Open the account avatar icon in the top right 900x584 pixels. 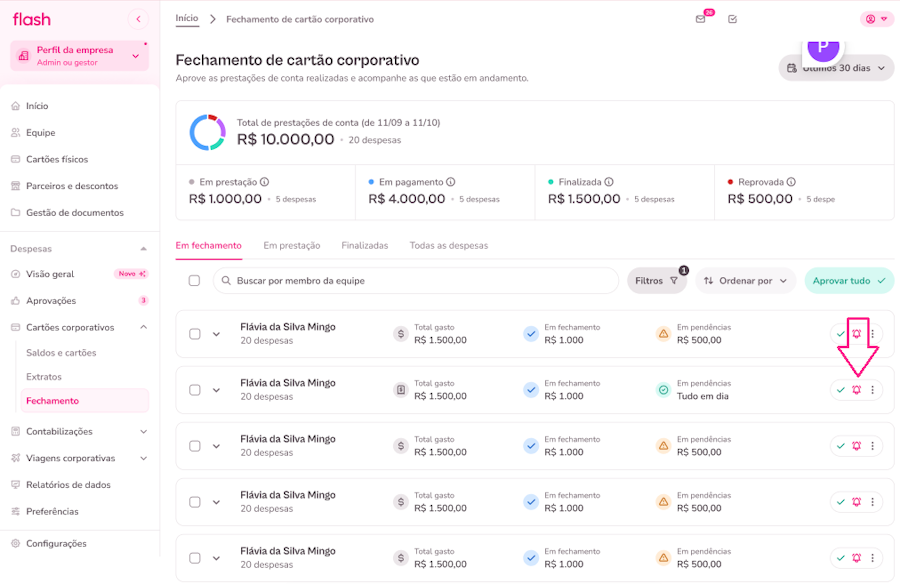click(x=869, y=18)
